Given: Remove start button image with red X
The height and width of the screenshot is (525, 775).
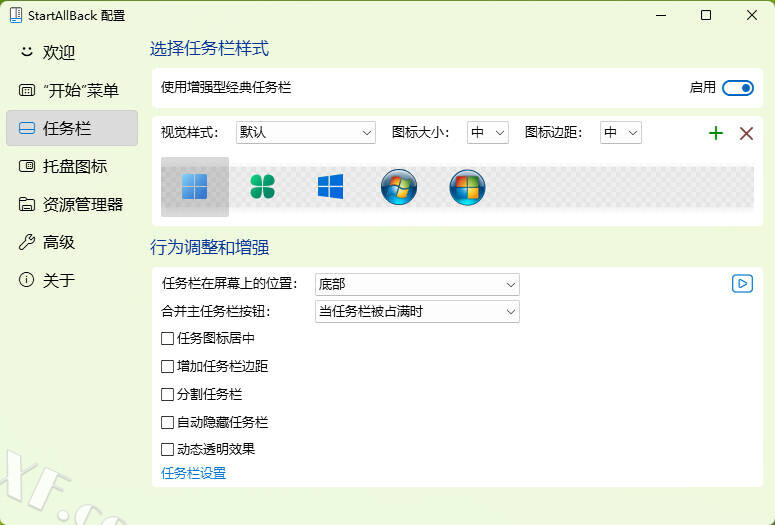Looking at the screenshot, I should tap(746, 133).
